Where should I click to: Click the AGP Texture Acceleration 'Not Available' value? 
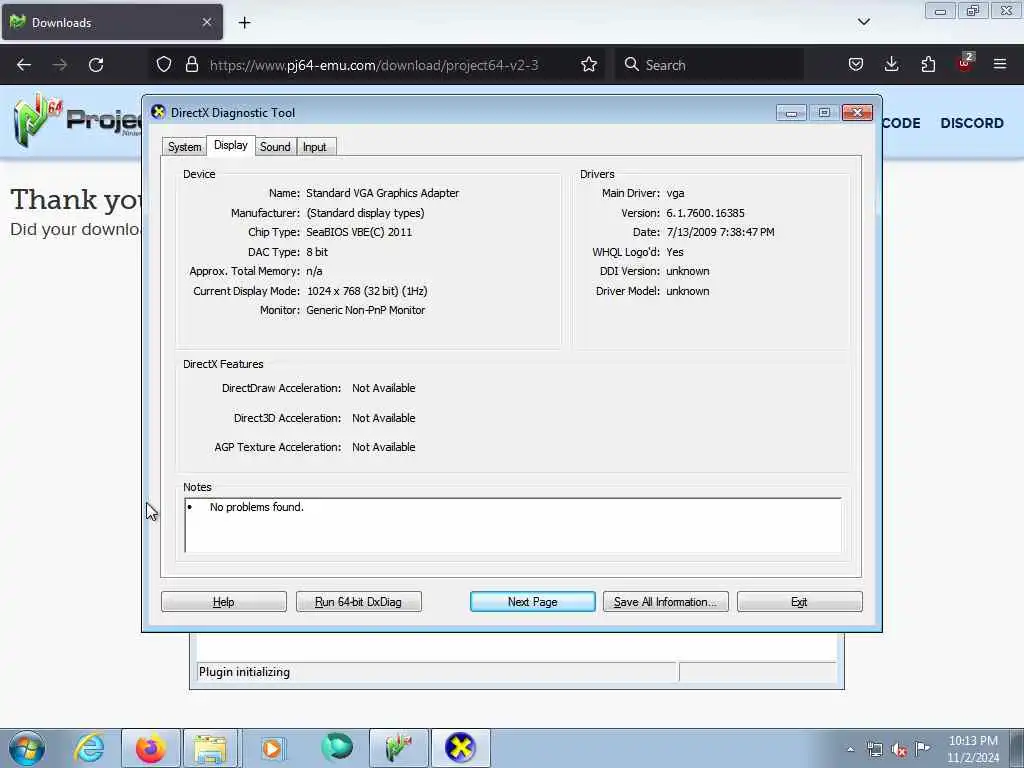tap(383, 447)
